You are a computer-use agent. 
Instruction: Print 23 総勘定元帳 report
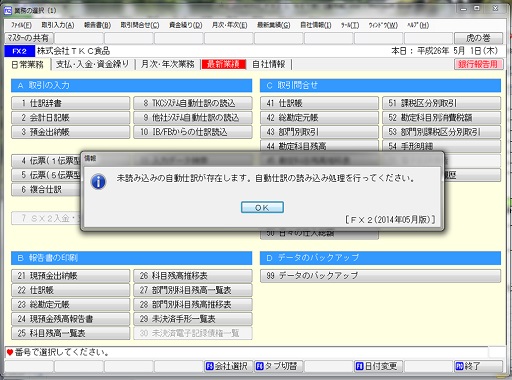(x=71, y=304)
